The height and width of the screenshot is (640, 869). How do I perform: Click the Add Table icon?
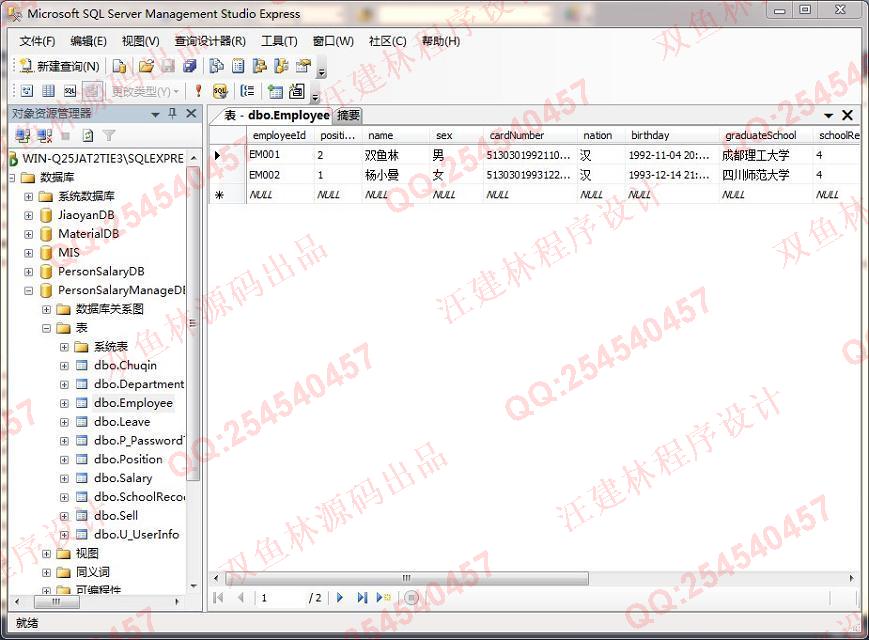pos(275,90)
